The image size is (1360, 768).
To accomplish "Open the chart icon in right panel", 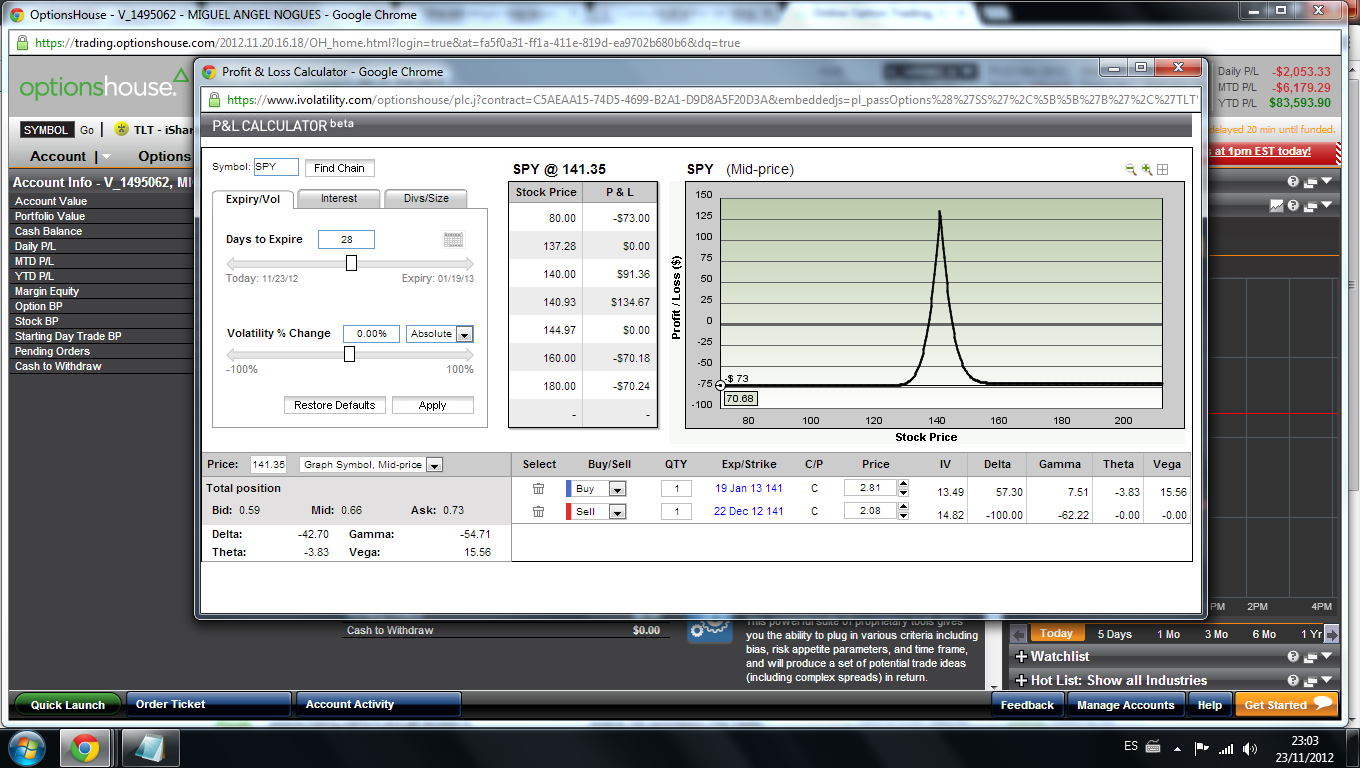I will click(1276, 206).
